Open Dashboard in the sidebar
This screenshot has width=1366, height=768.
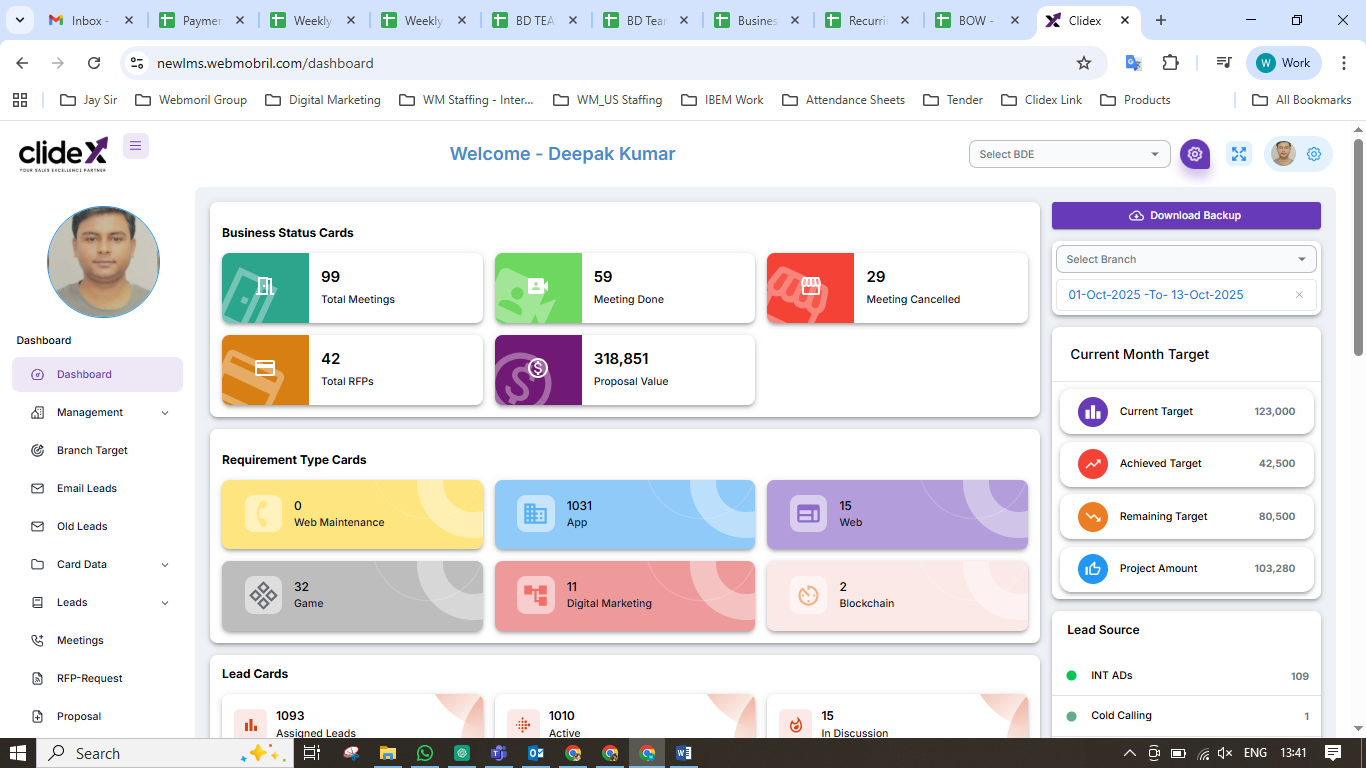[97, 374]
